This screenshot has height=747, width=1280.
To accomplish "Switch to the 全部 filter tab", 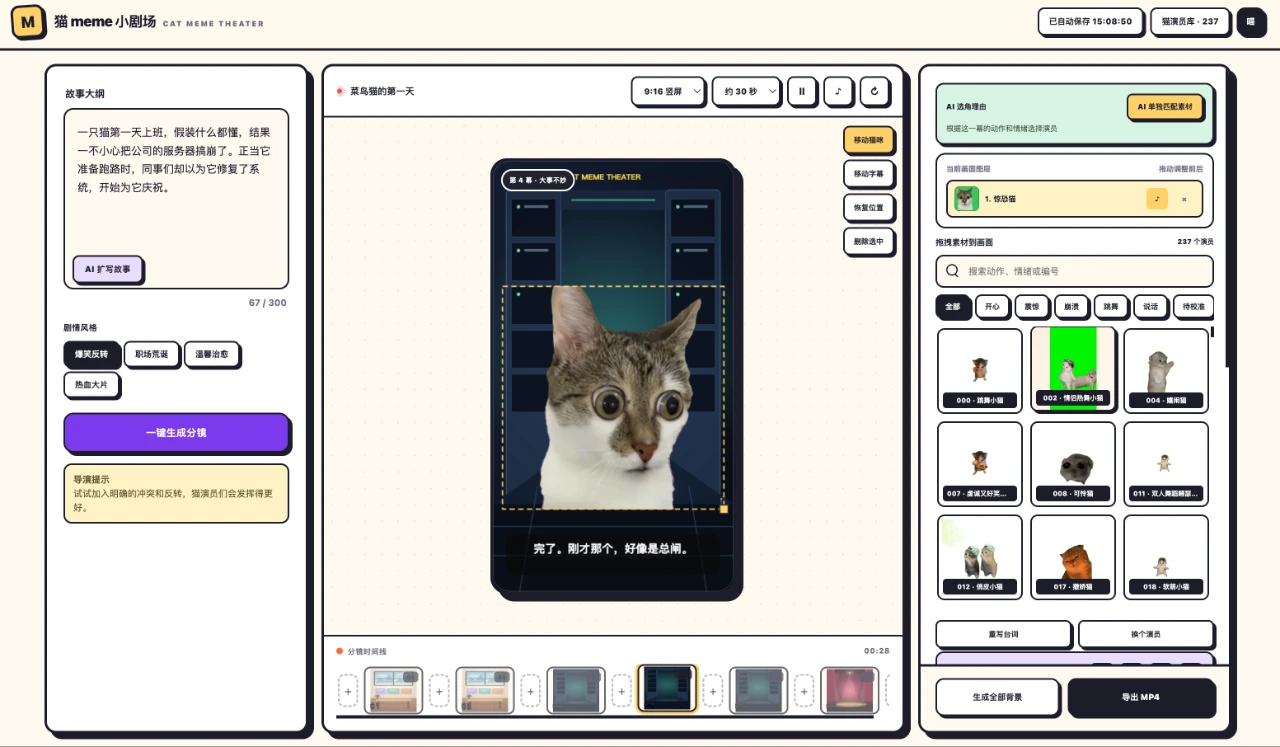I will coord(953,306).
